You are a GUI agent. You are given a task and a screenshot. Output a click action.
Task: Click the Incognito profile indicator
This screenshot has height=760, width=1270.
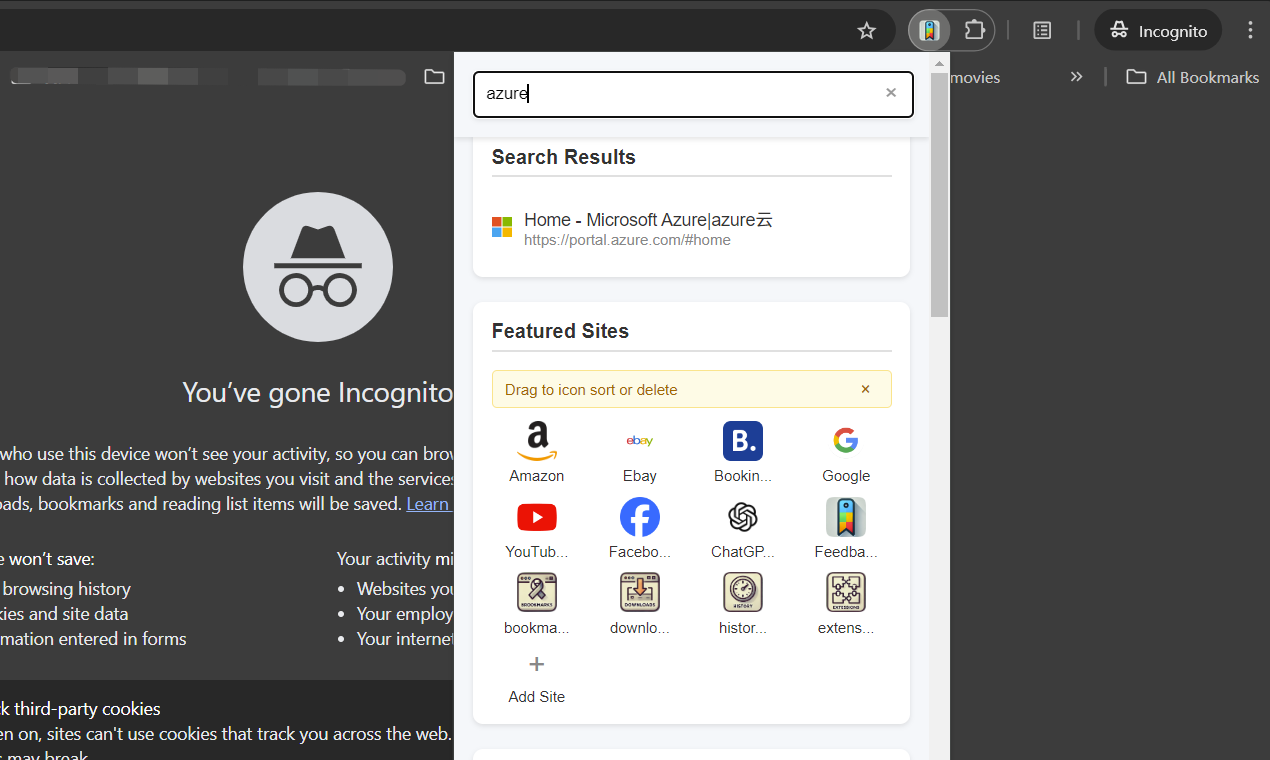(x=1158, y=31)
